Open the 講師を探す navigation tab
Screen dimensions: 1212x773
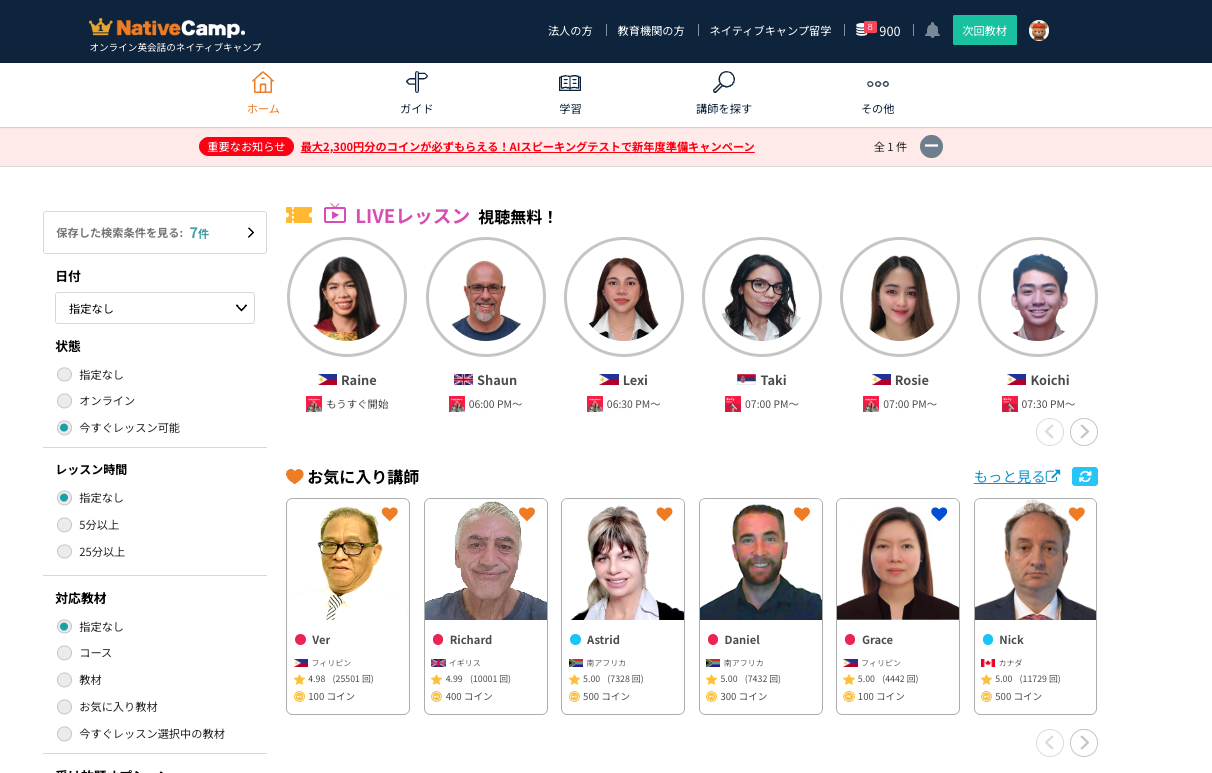(724, 93)
